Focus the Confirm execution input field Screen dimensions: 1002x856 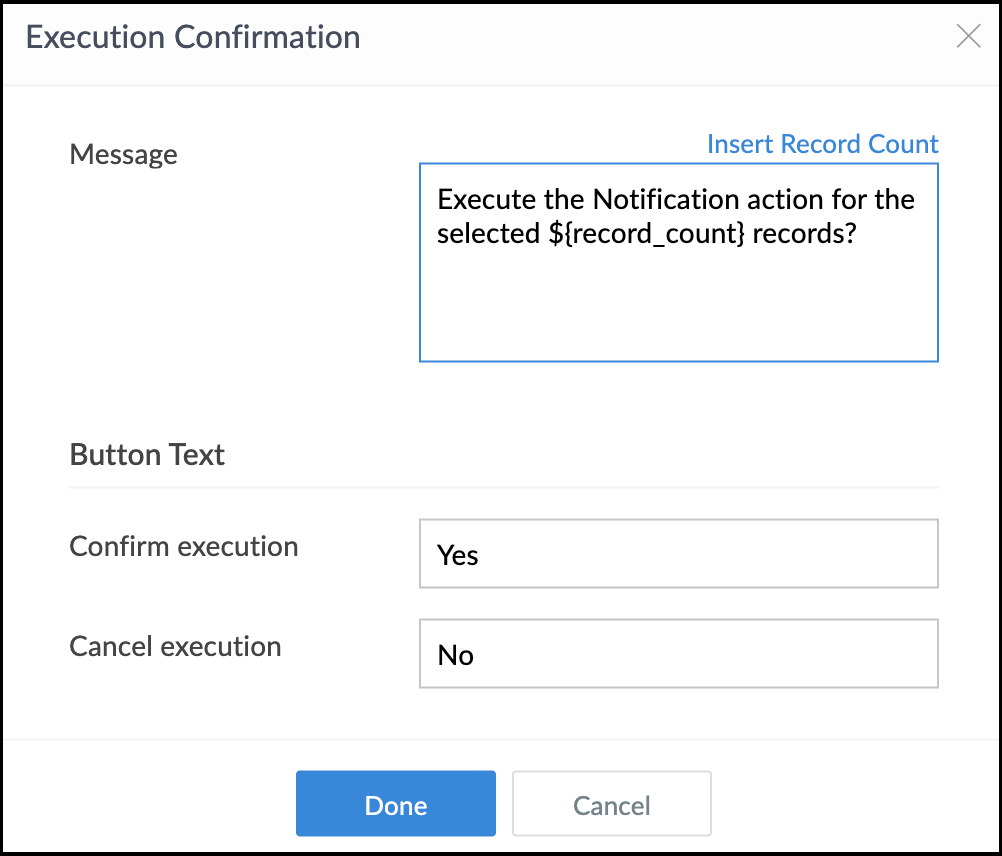(x=678, y=554)
